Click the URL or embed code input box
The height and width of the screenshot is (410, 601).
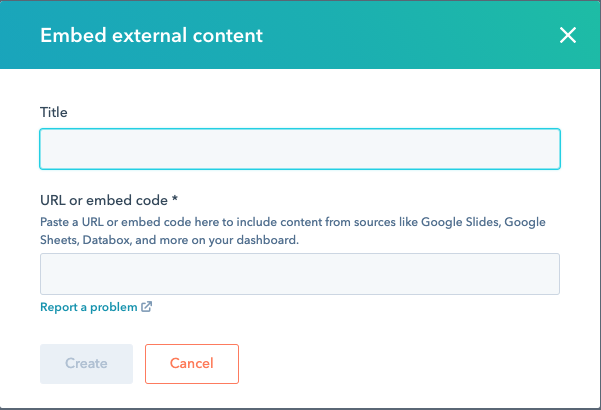300,274
